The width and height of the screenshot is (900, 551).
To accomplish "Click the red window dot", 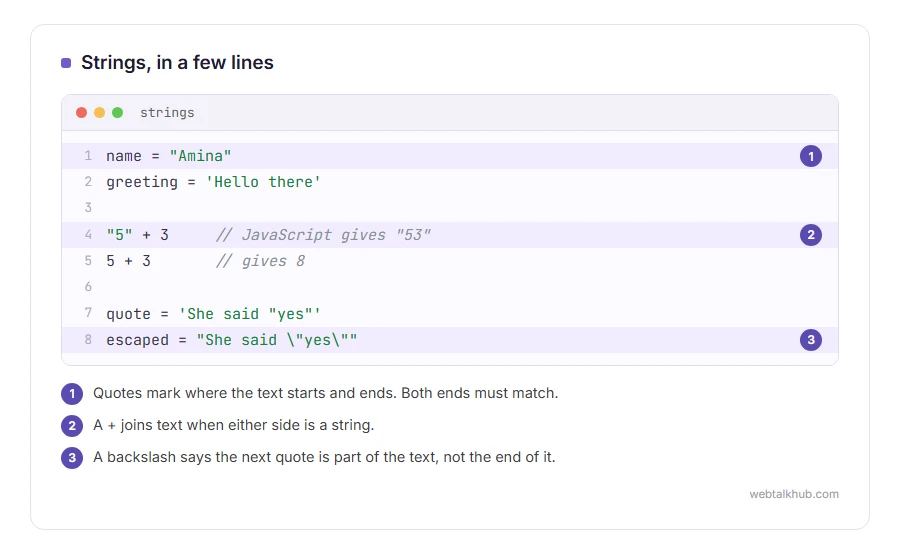I will [82, 112].
